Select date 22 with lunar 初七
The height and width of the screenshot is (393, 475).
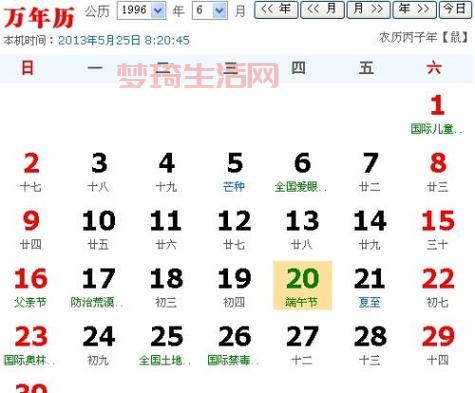point(438,287)
